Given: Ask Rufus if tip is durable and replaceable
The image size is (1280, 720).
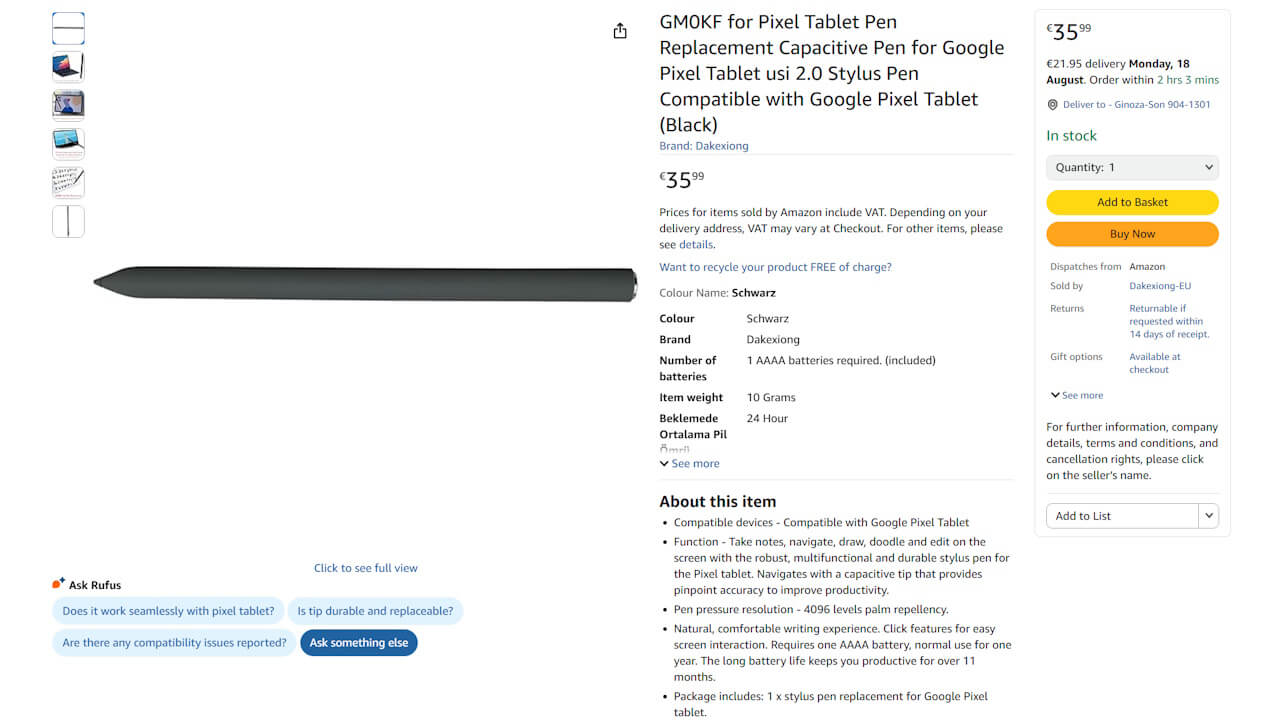Looking at the screenshot, I should (375, 611).
